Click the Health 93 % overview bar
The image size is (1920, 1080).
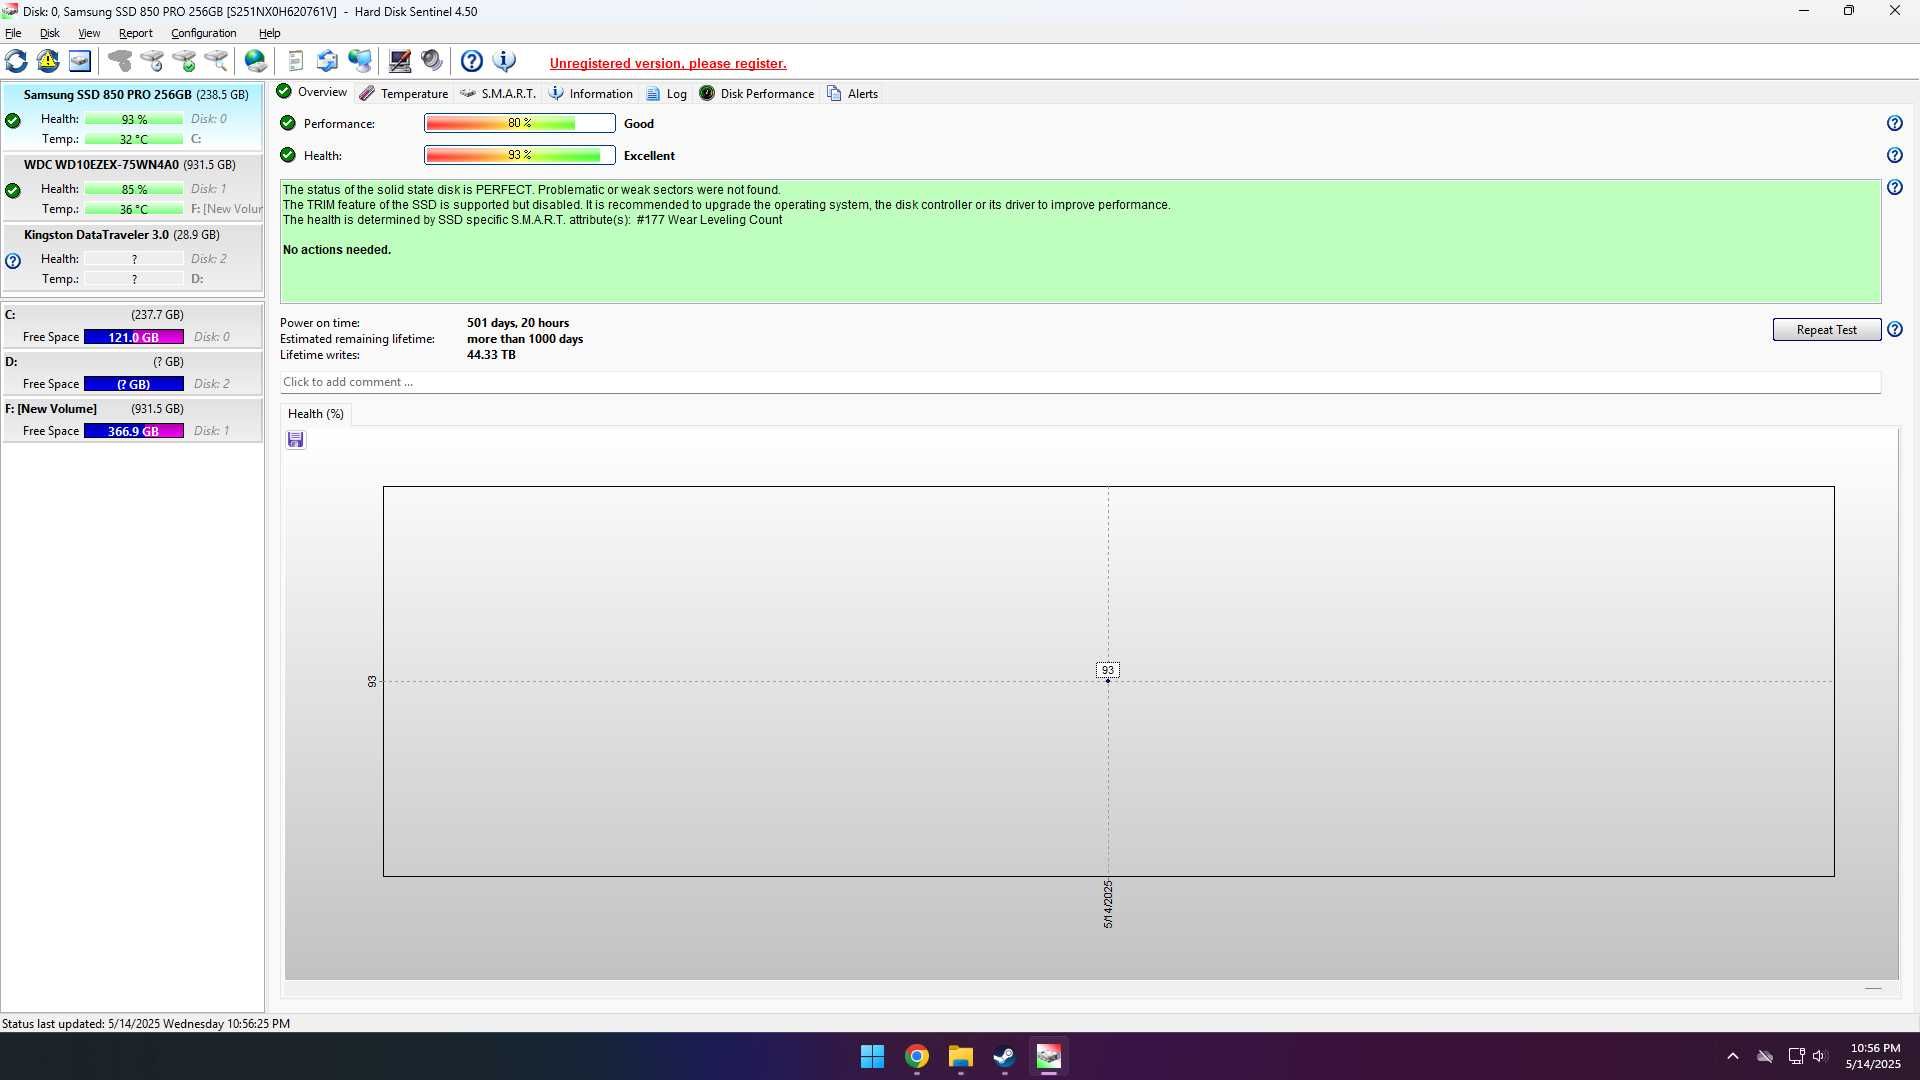click(x=519, y=155)
